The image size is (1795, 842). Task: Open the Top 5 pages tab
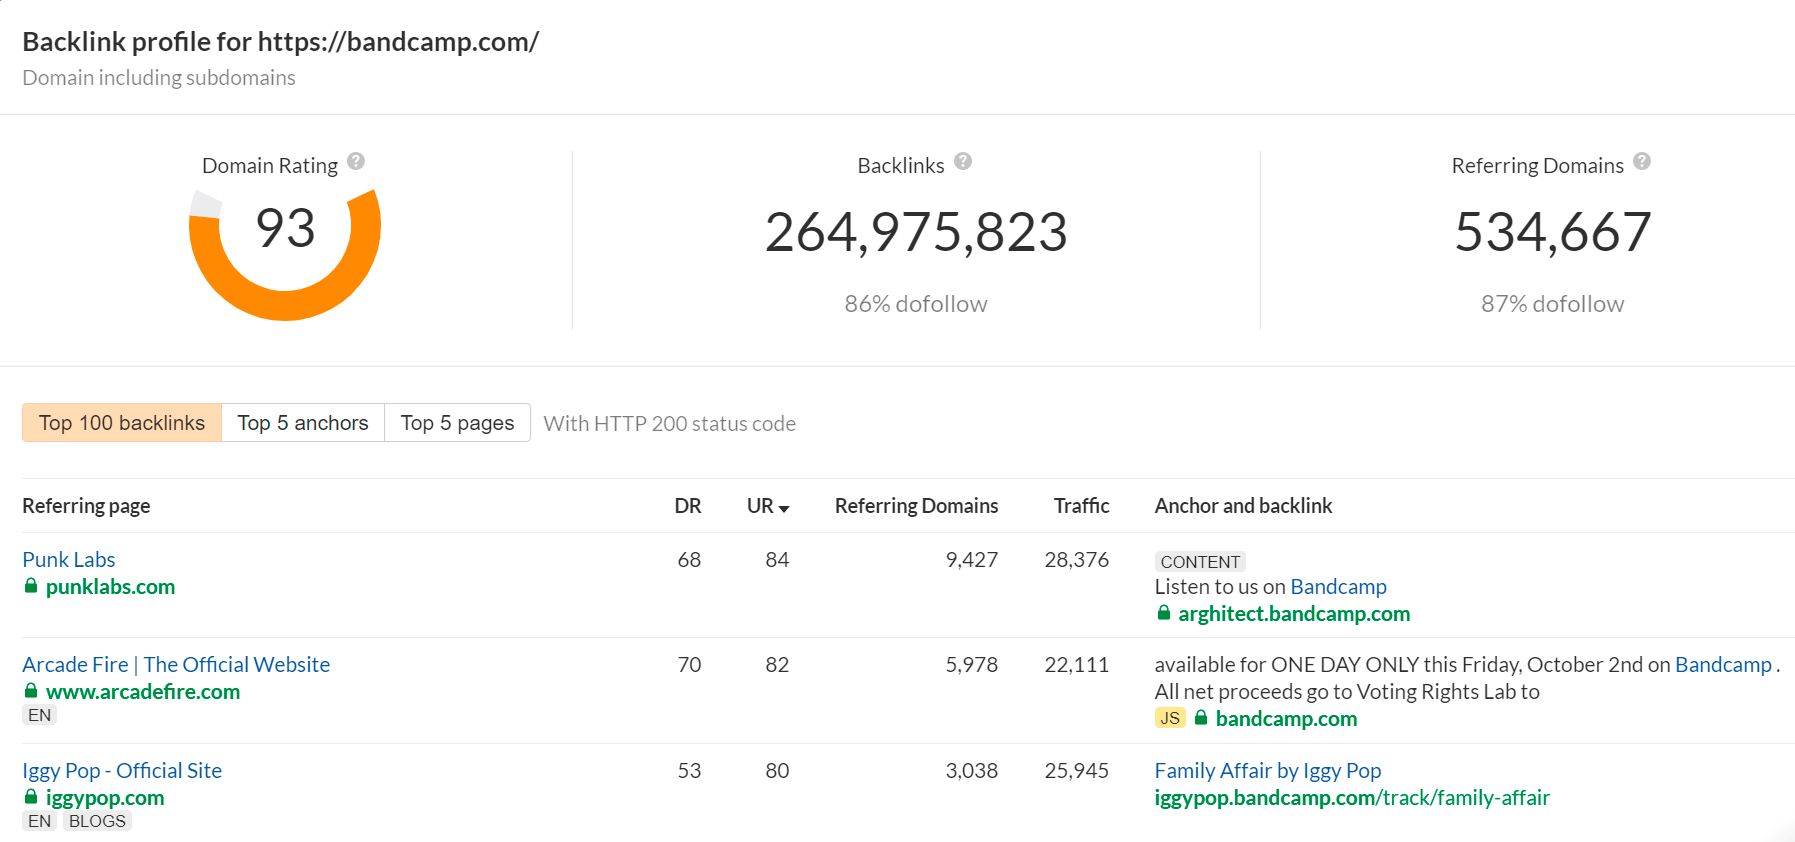click(457, 423)
